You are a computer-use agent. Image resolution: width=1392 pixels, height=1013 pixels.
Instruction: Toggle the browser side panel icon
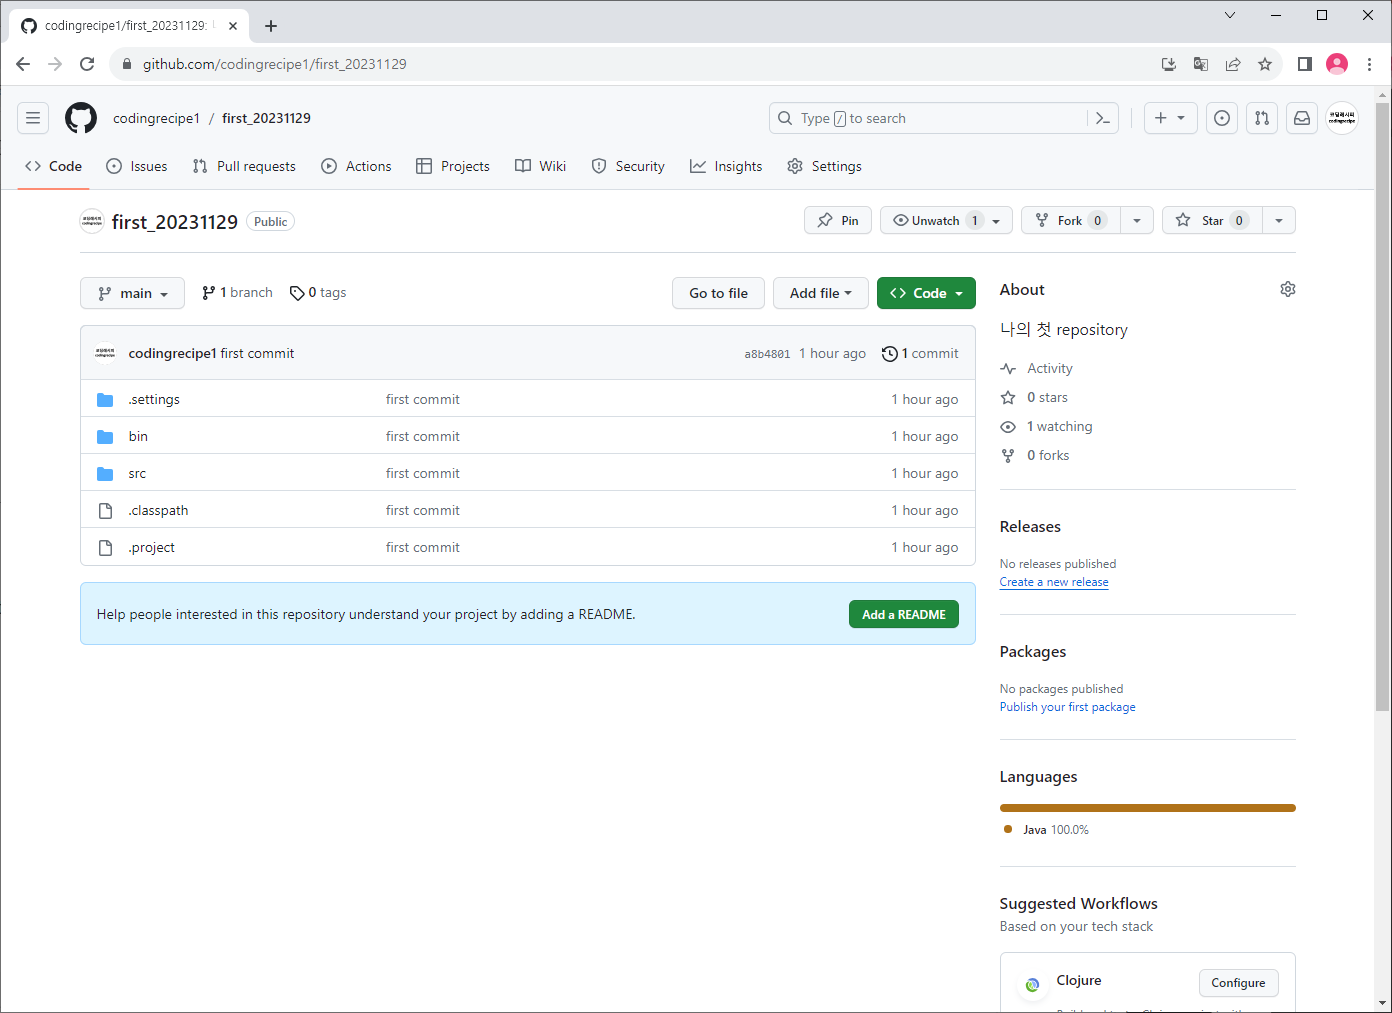point(1304,64)
